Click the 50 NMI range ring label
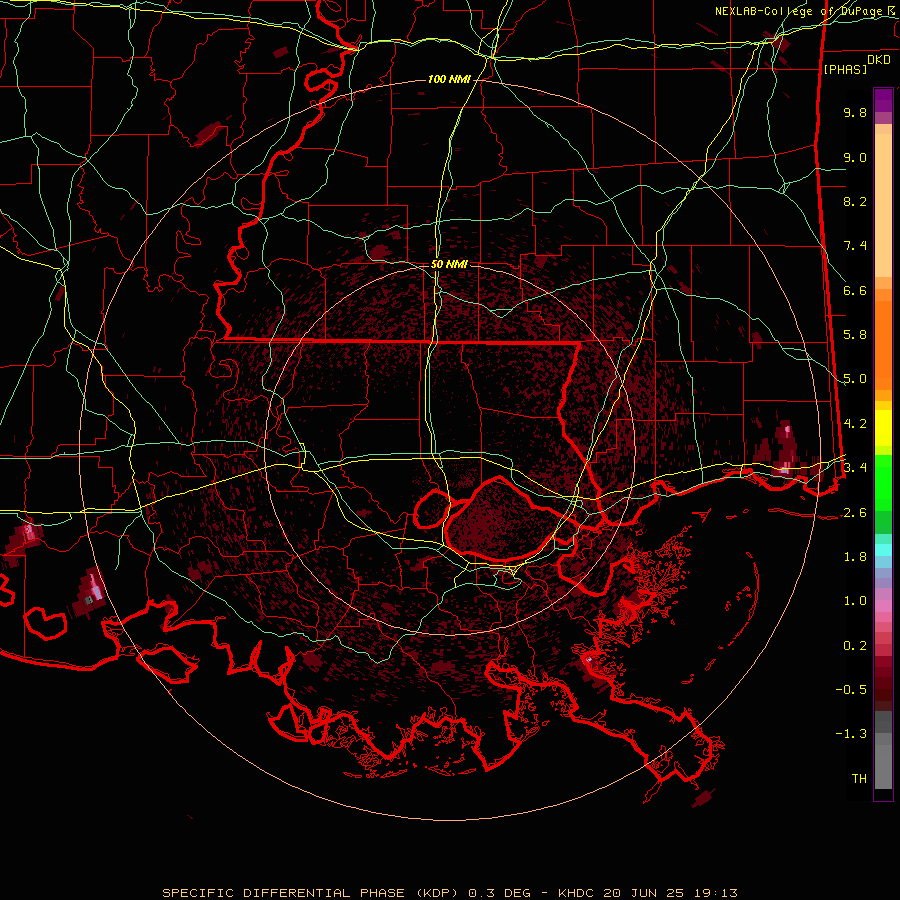 tap(449, 264)
